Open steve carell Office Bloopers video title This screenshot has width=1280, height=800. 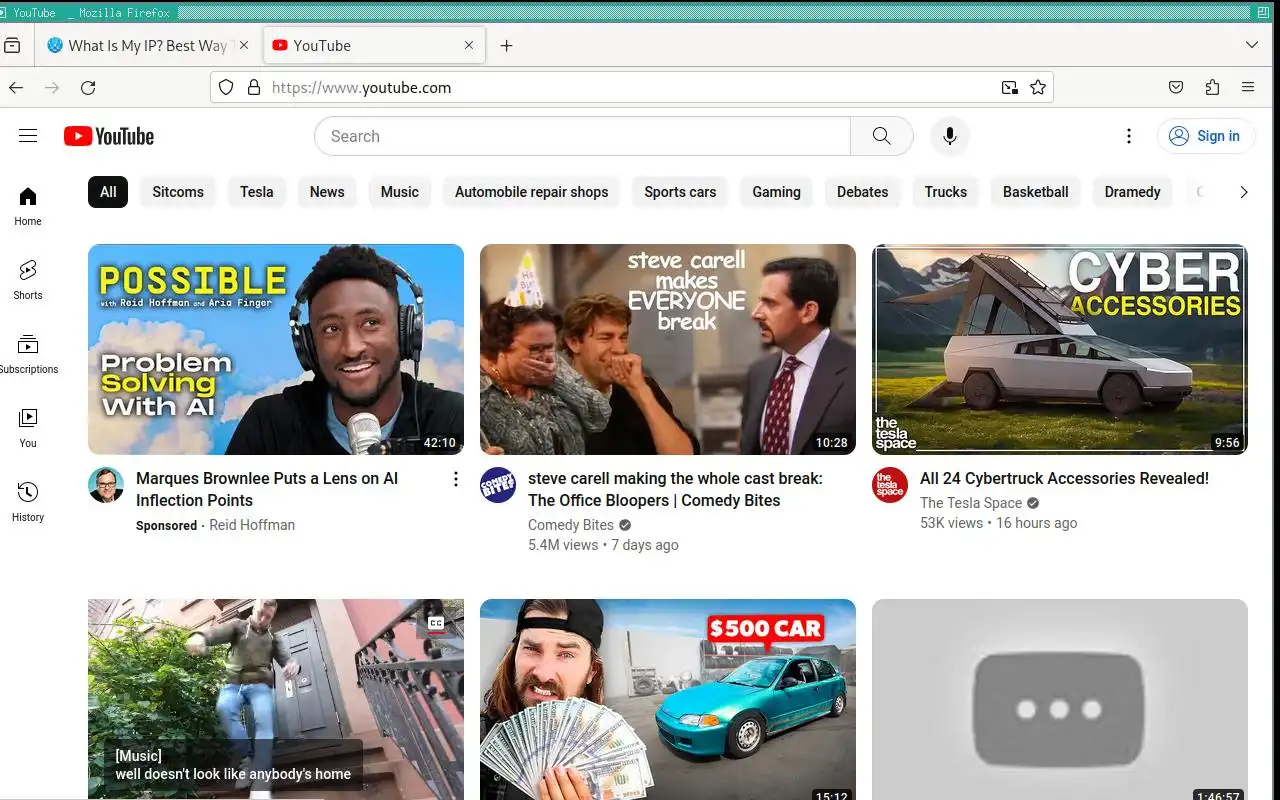click(675, 489)
